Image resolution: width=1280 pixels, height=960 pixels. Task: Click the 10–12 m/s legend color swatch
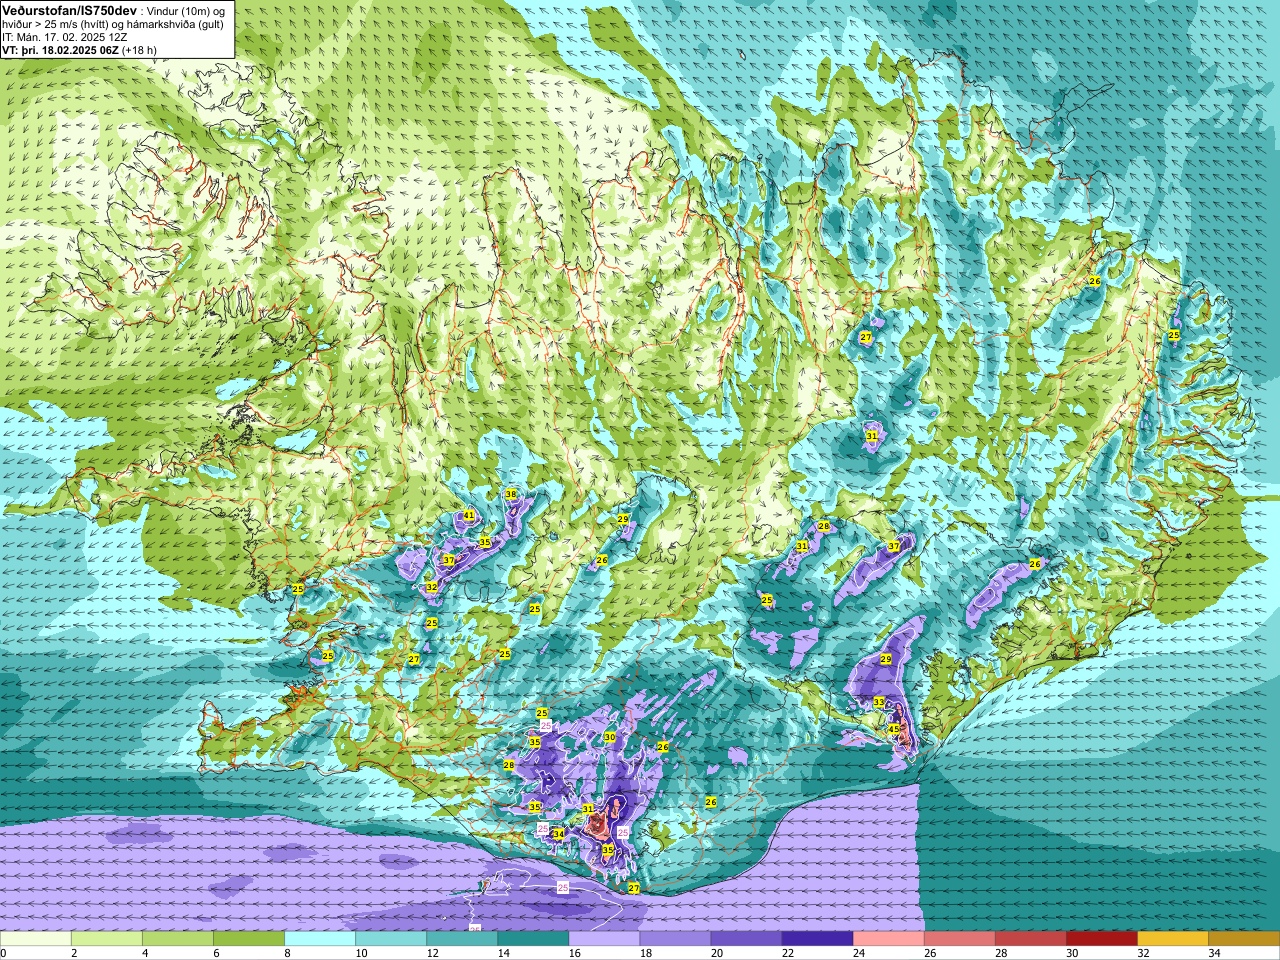click(391, 939)
